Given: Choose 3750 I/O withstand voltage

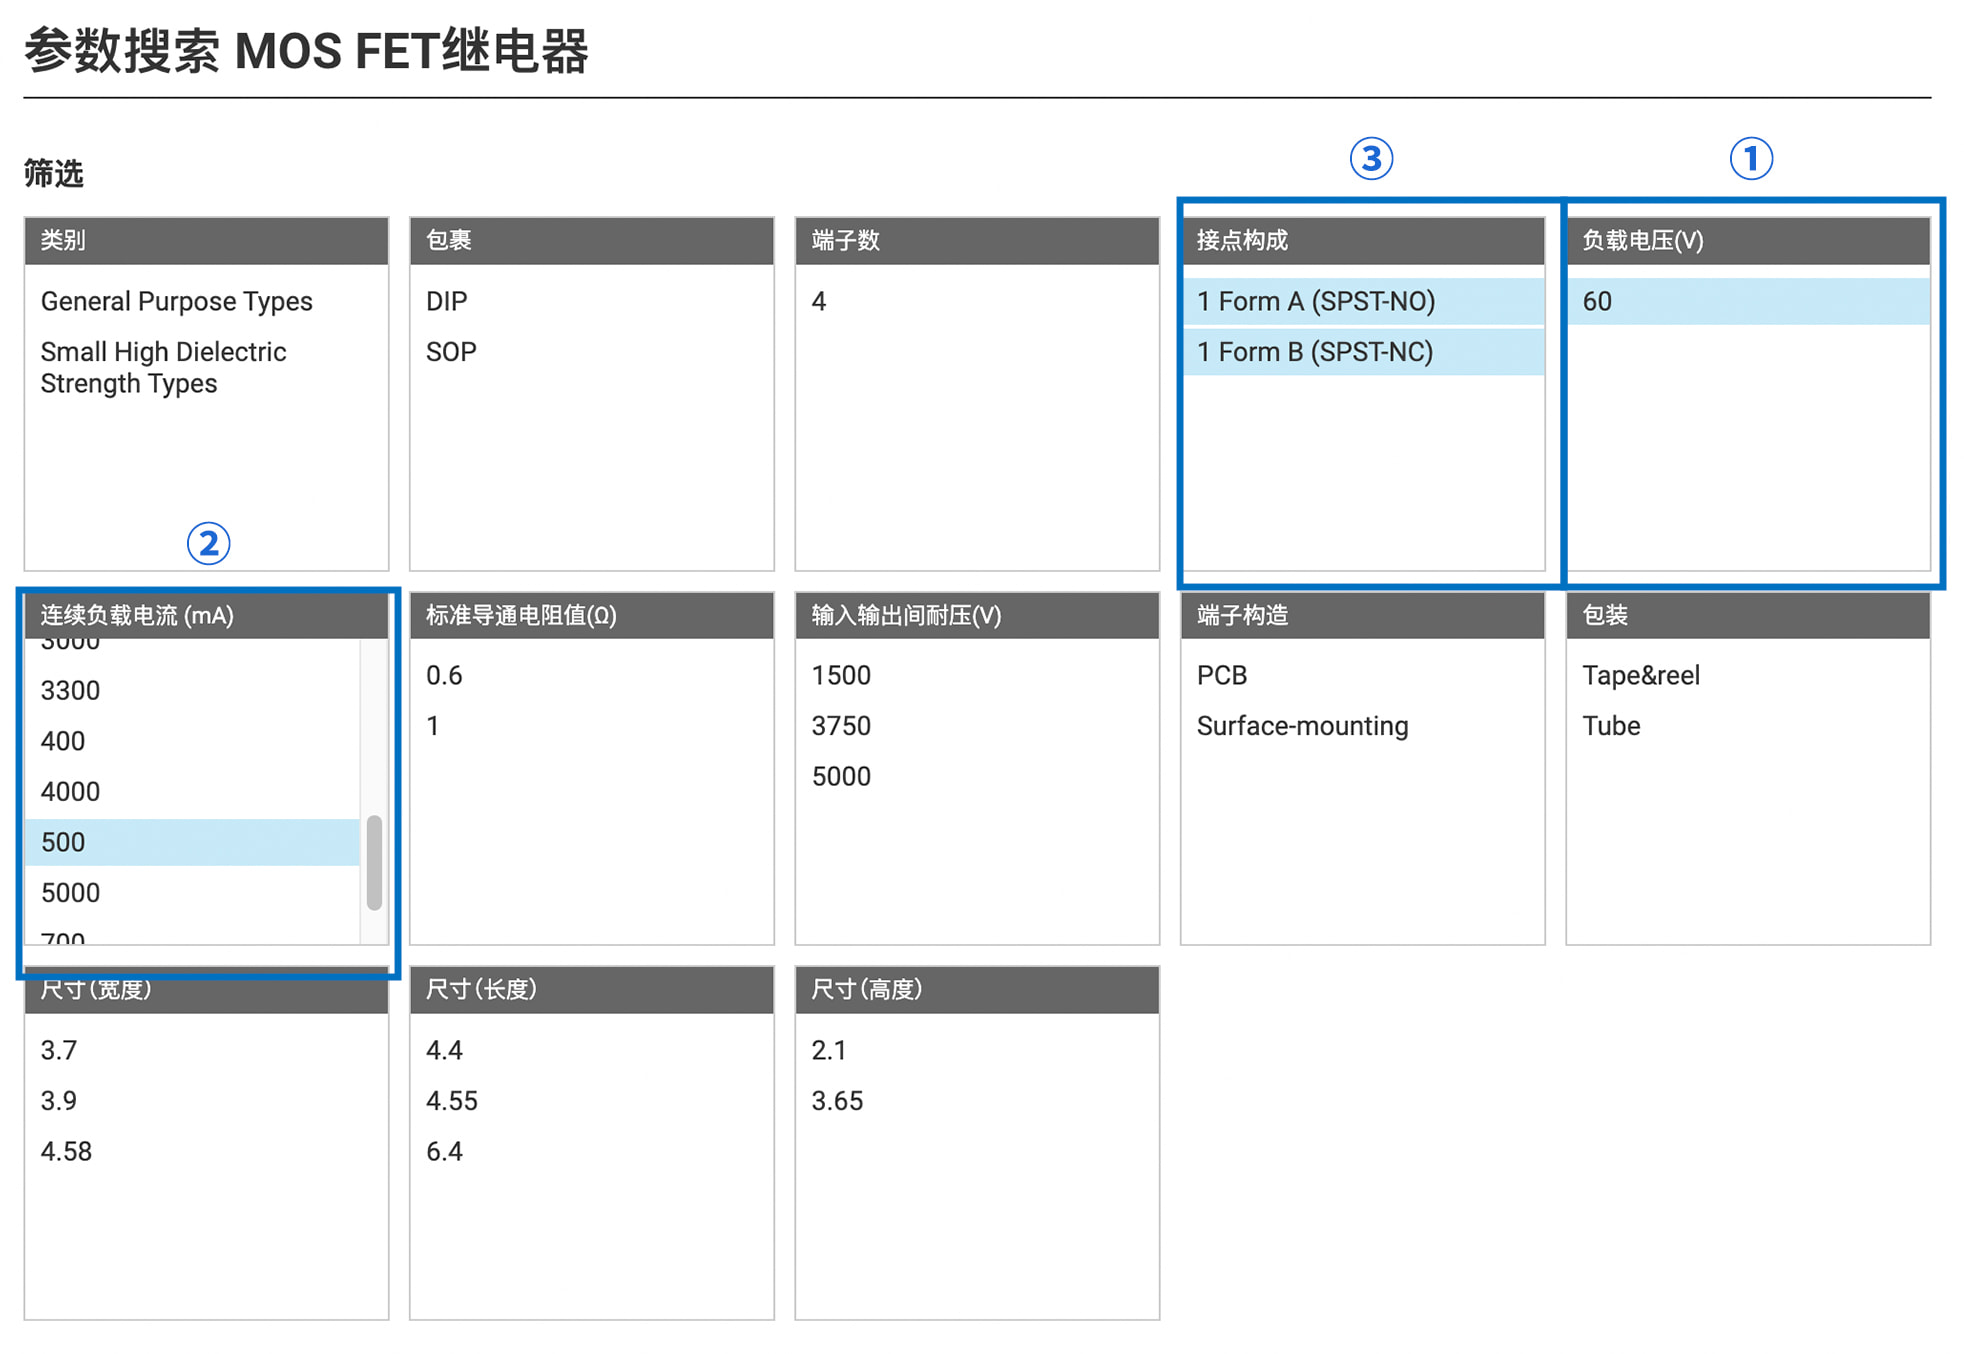Looking at the screenshot, I should [841, 726].
